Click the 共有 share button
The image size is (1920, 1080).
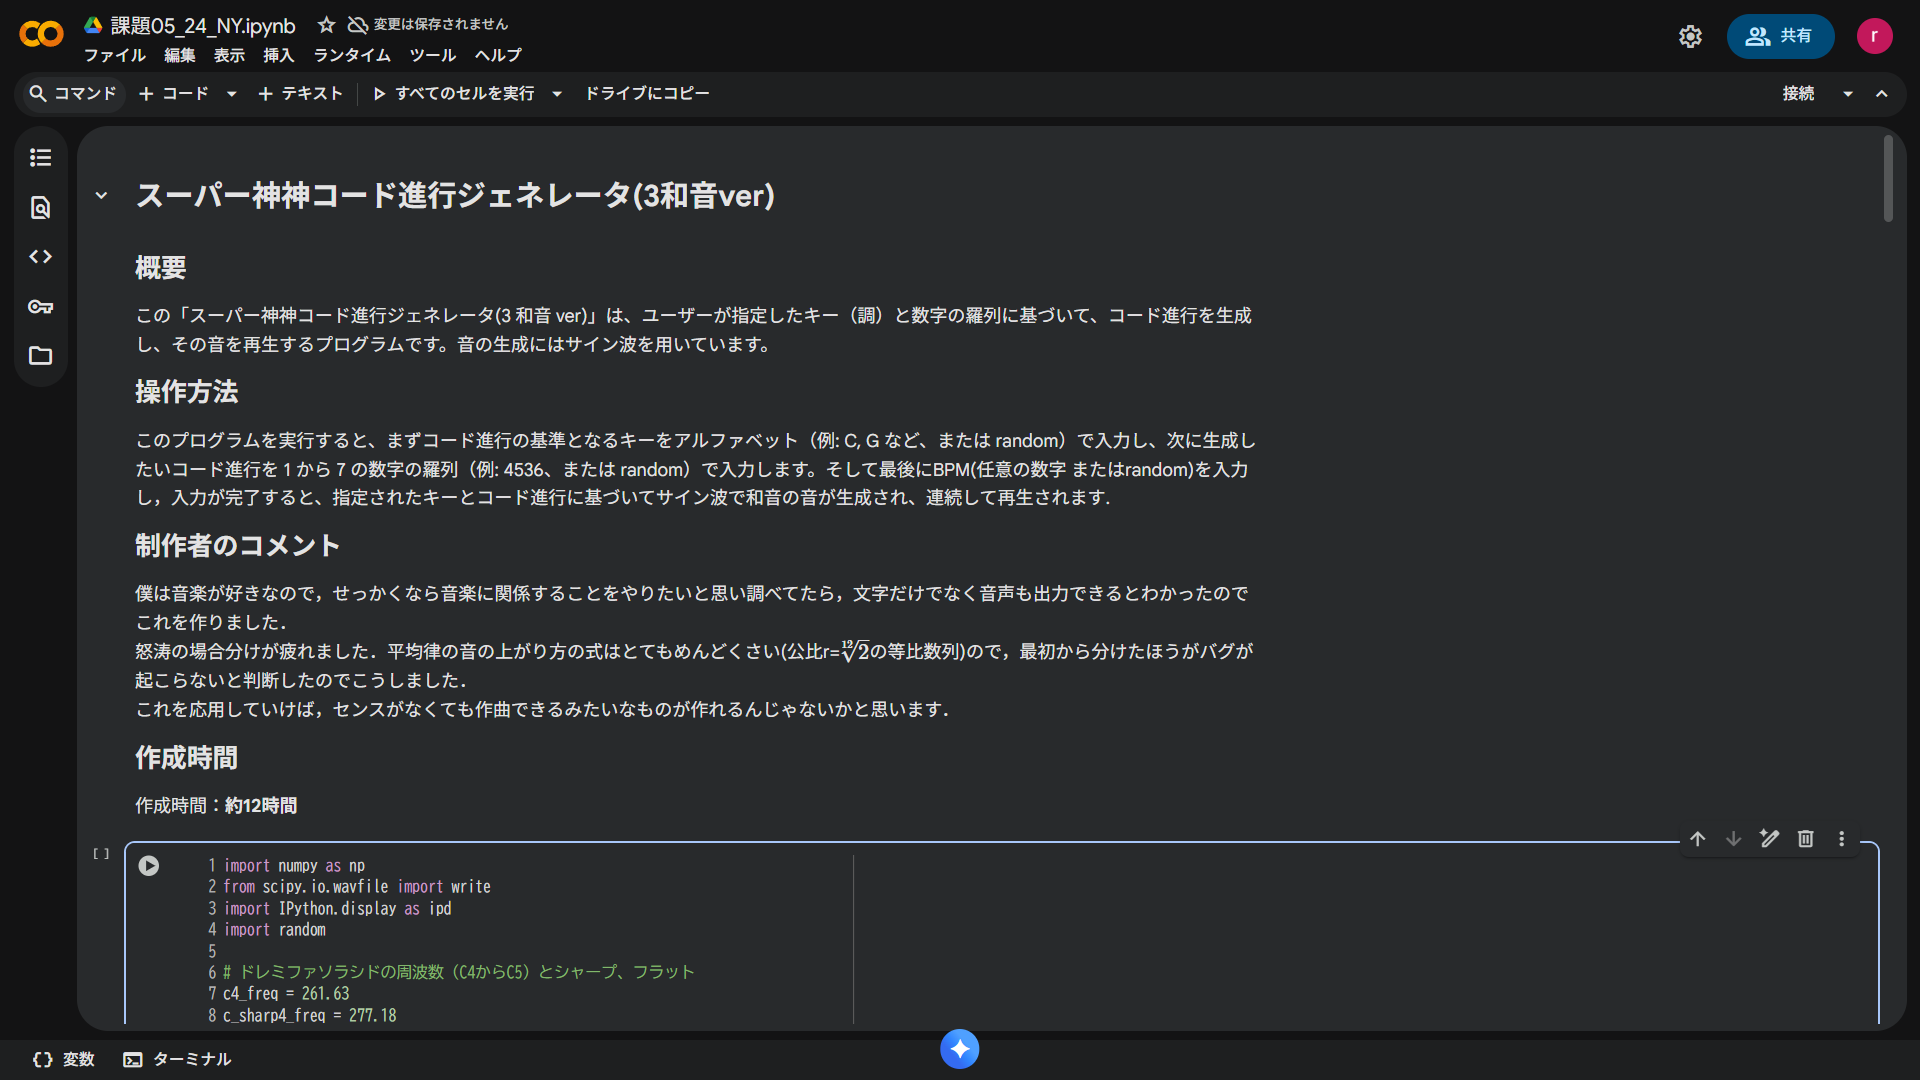coord(1781,36)
